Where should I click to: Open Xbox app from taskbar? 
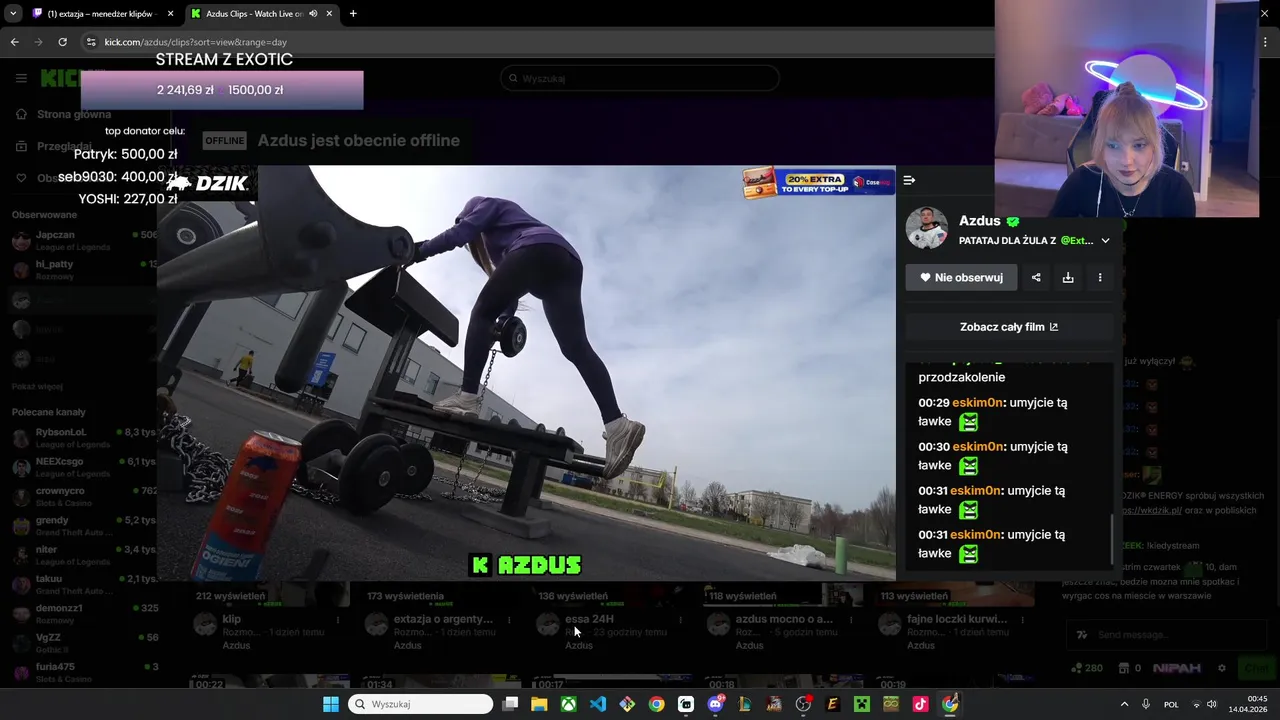coord(568,704)
